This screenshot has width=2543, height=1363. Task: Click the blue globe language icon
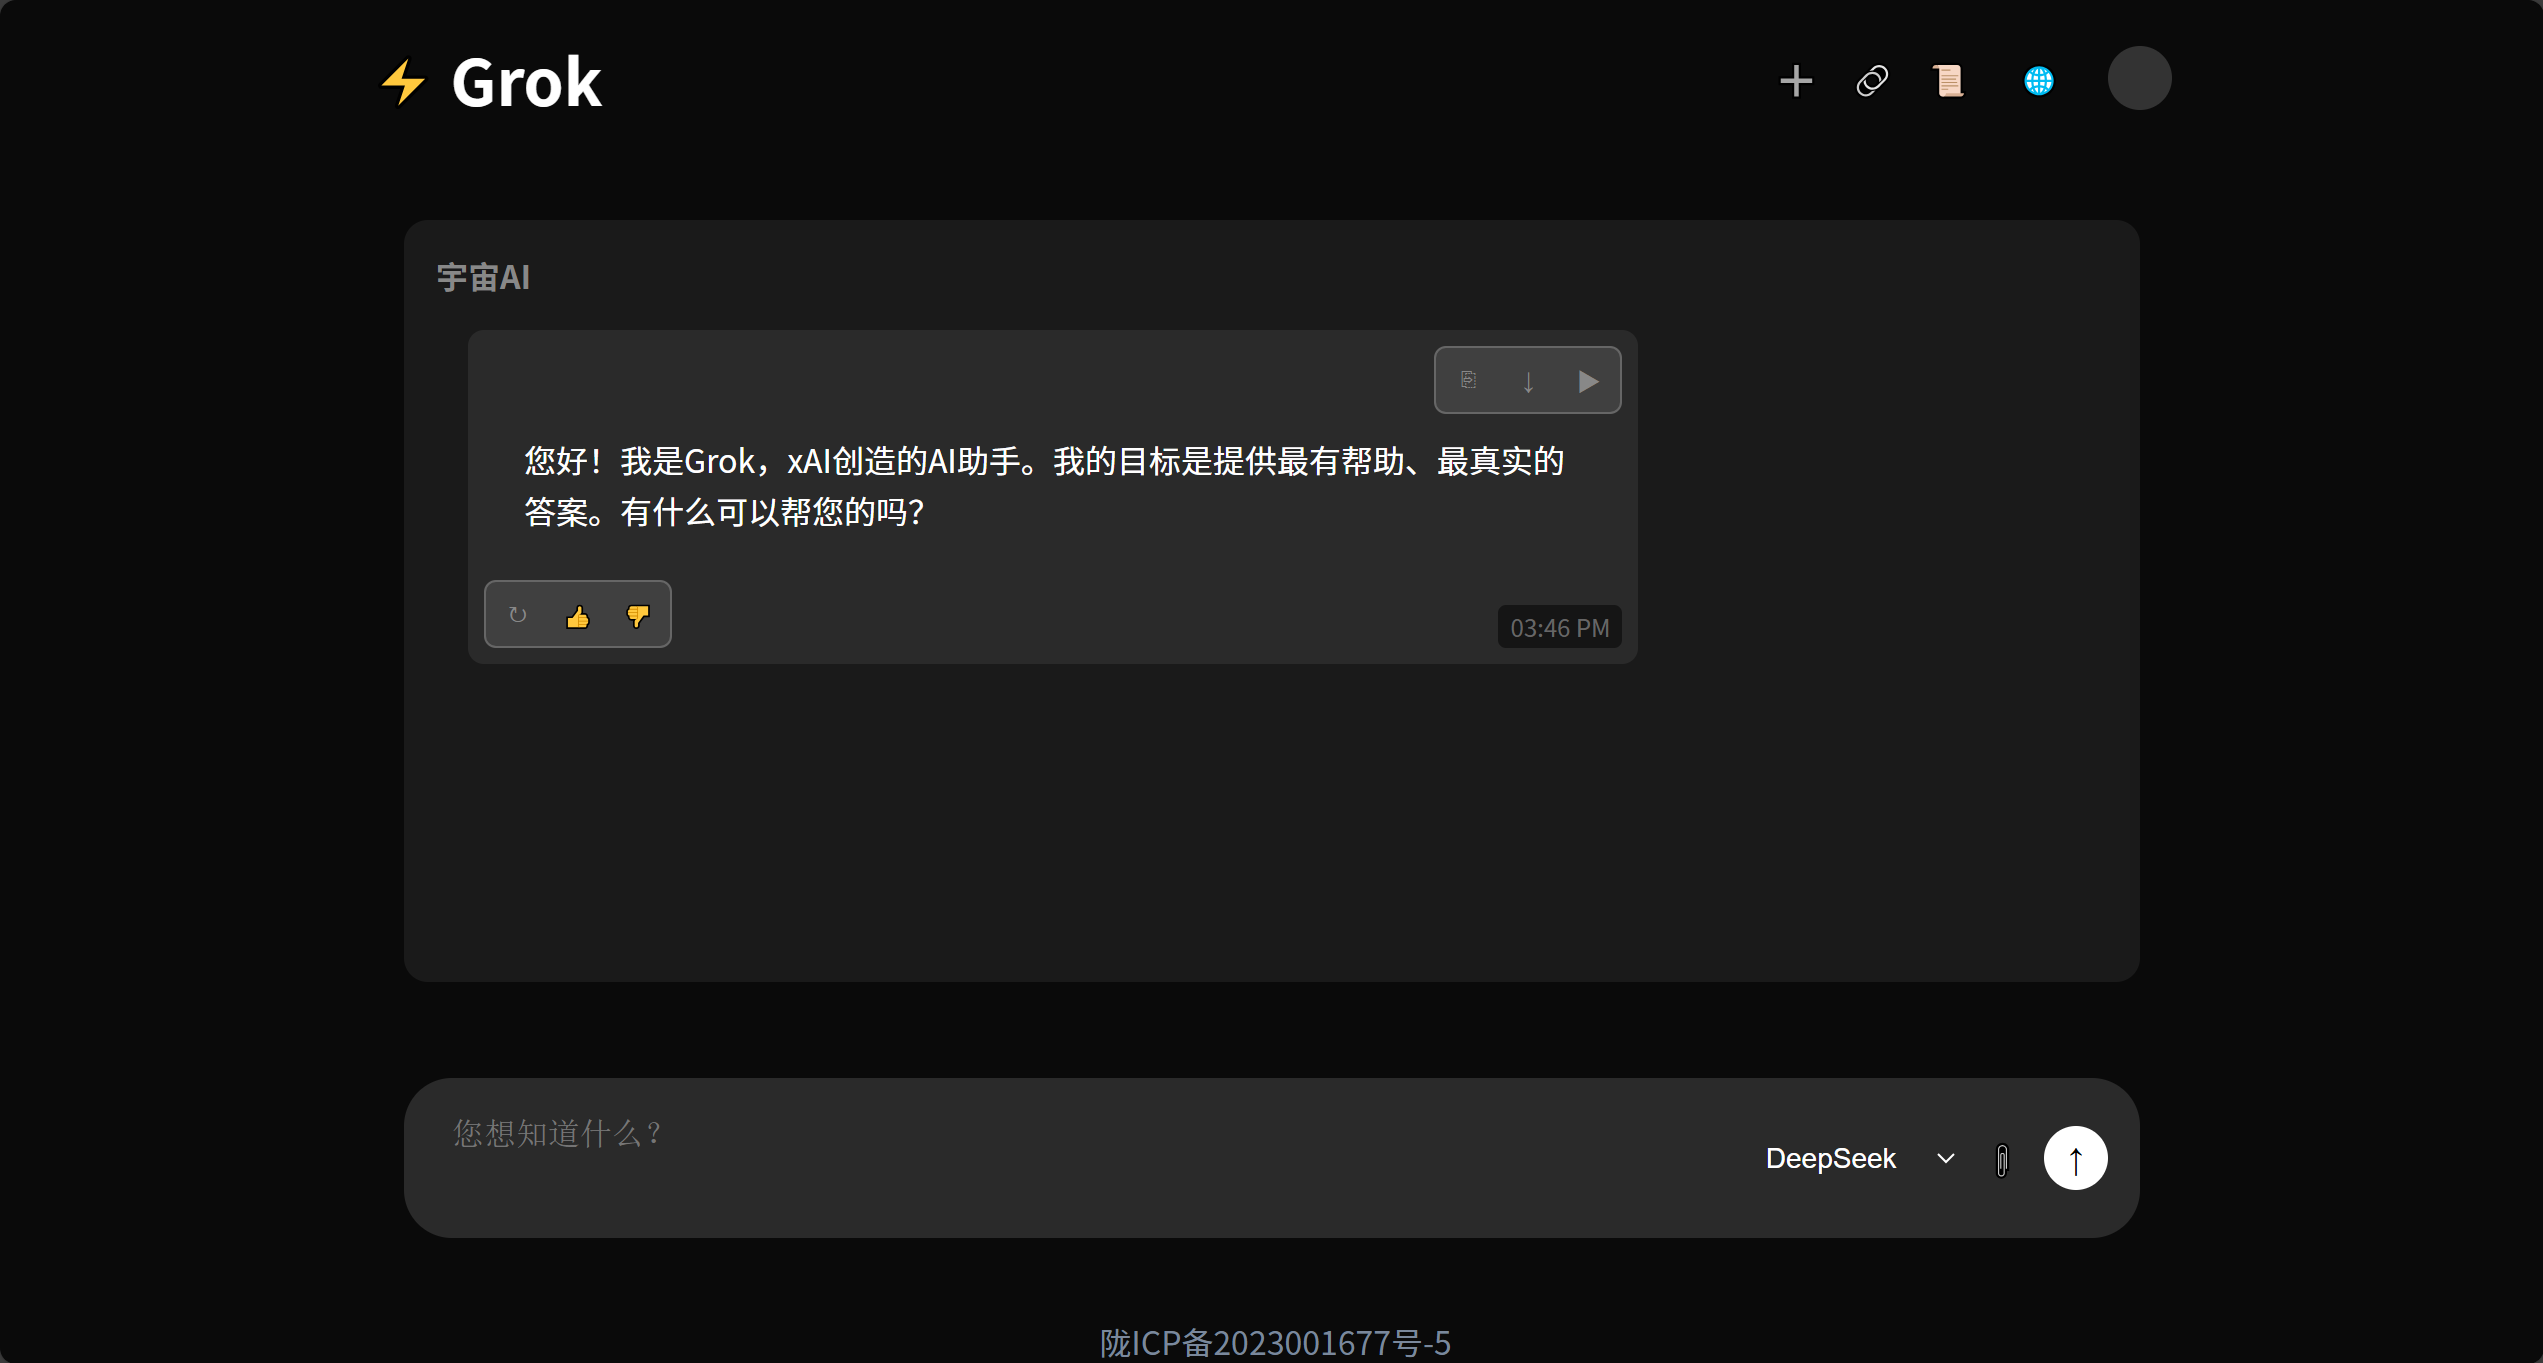click(x=2039, y=81)
